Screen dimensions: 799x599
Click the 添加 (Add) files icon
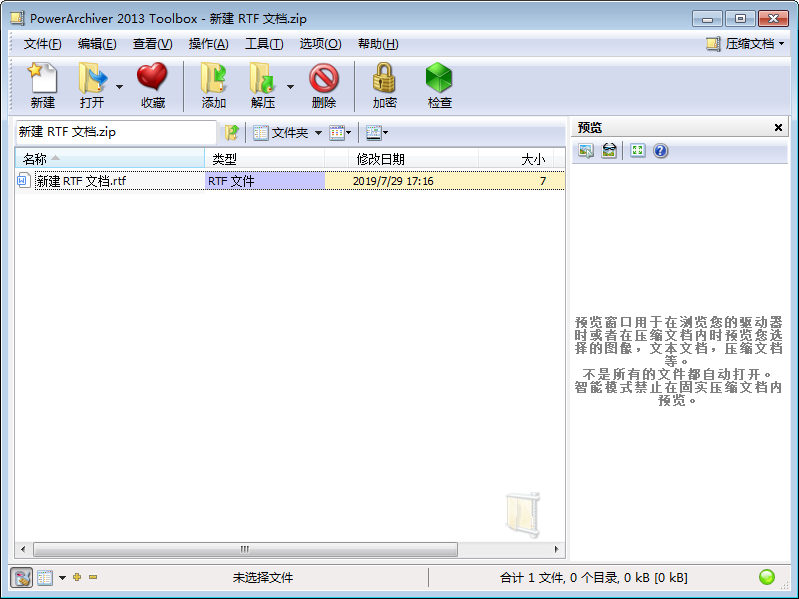click(x=214, y=85)
